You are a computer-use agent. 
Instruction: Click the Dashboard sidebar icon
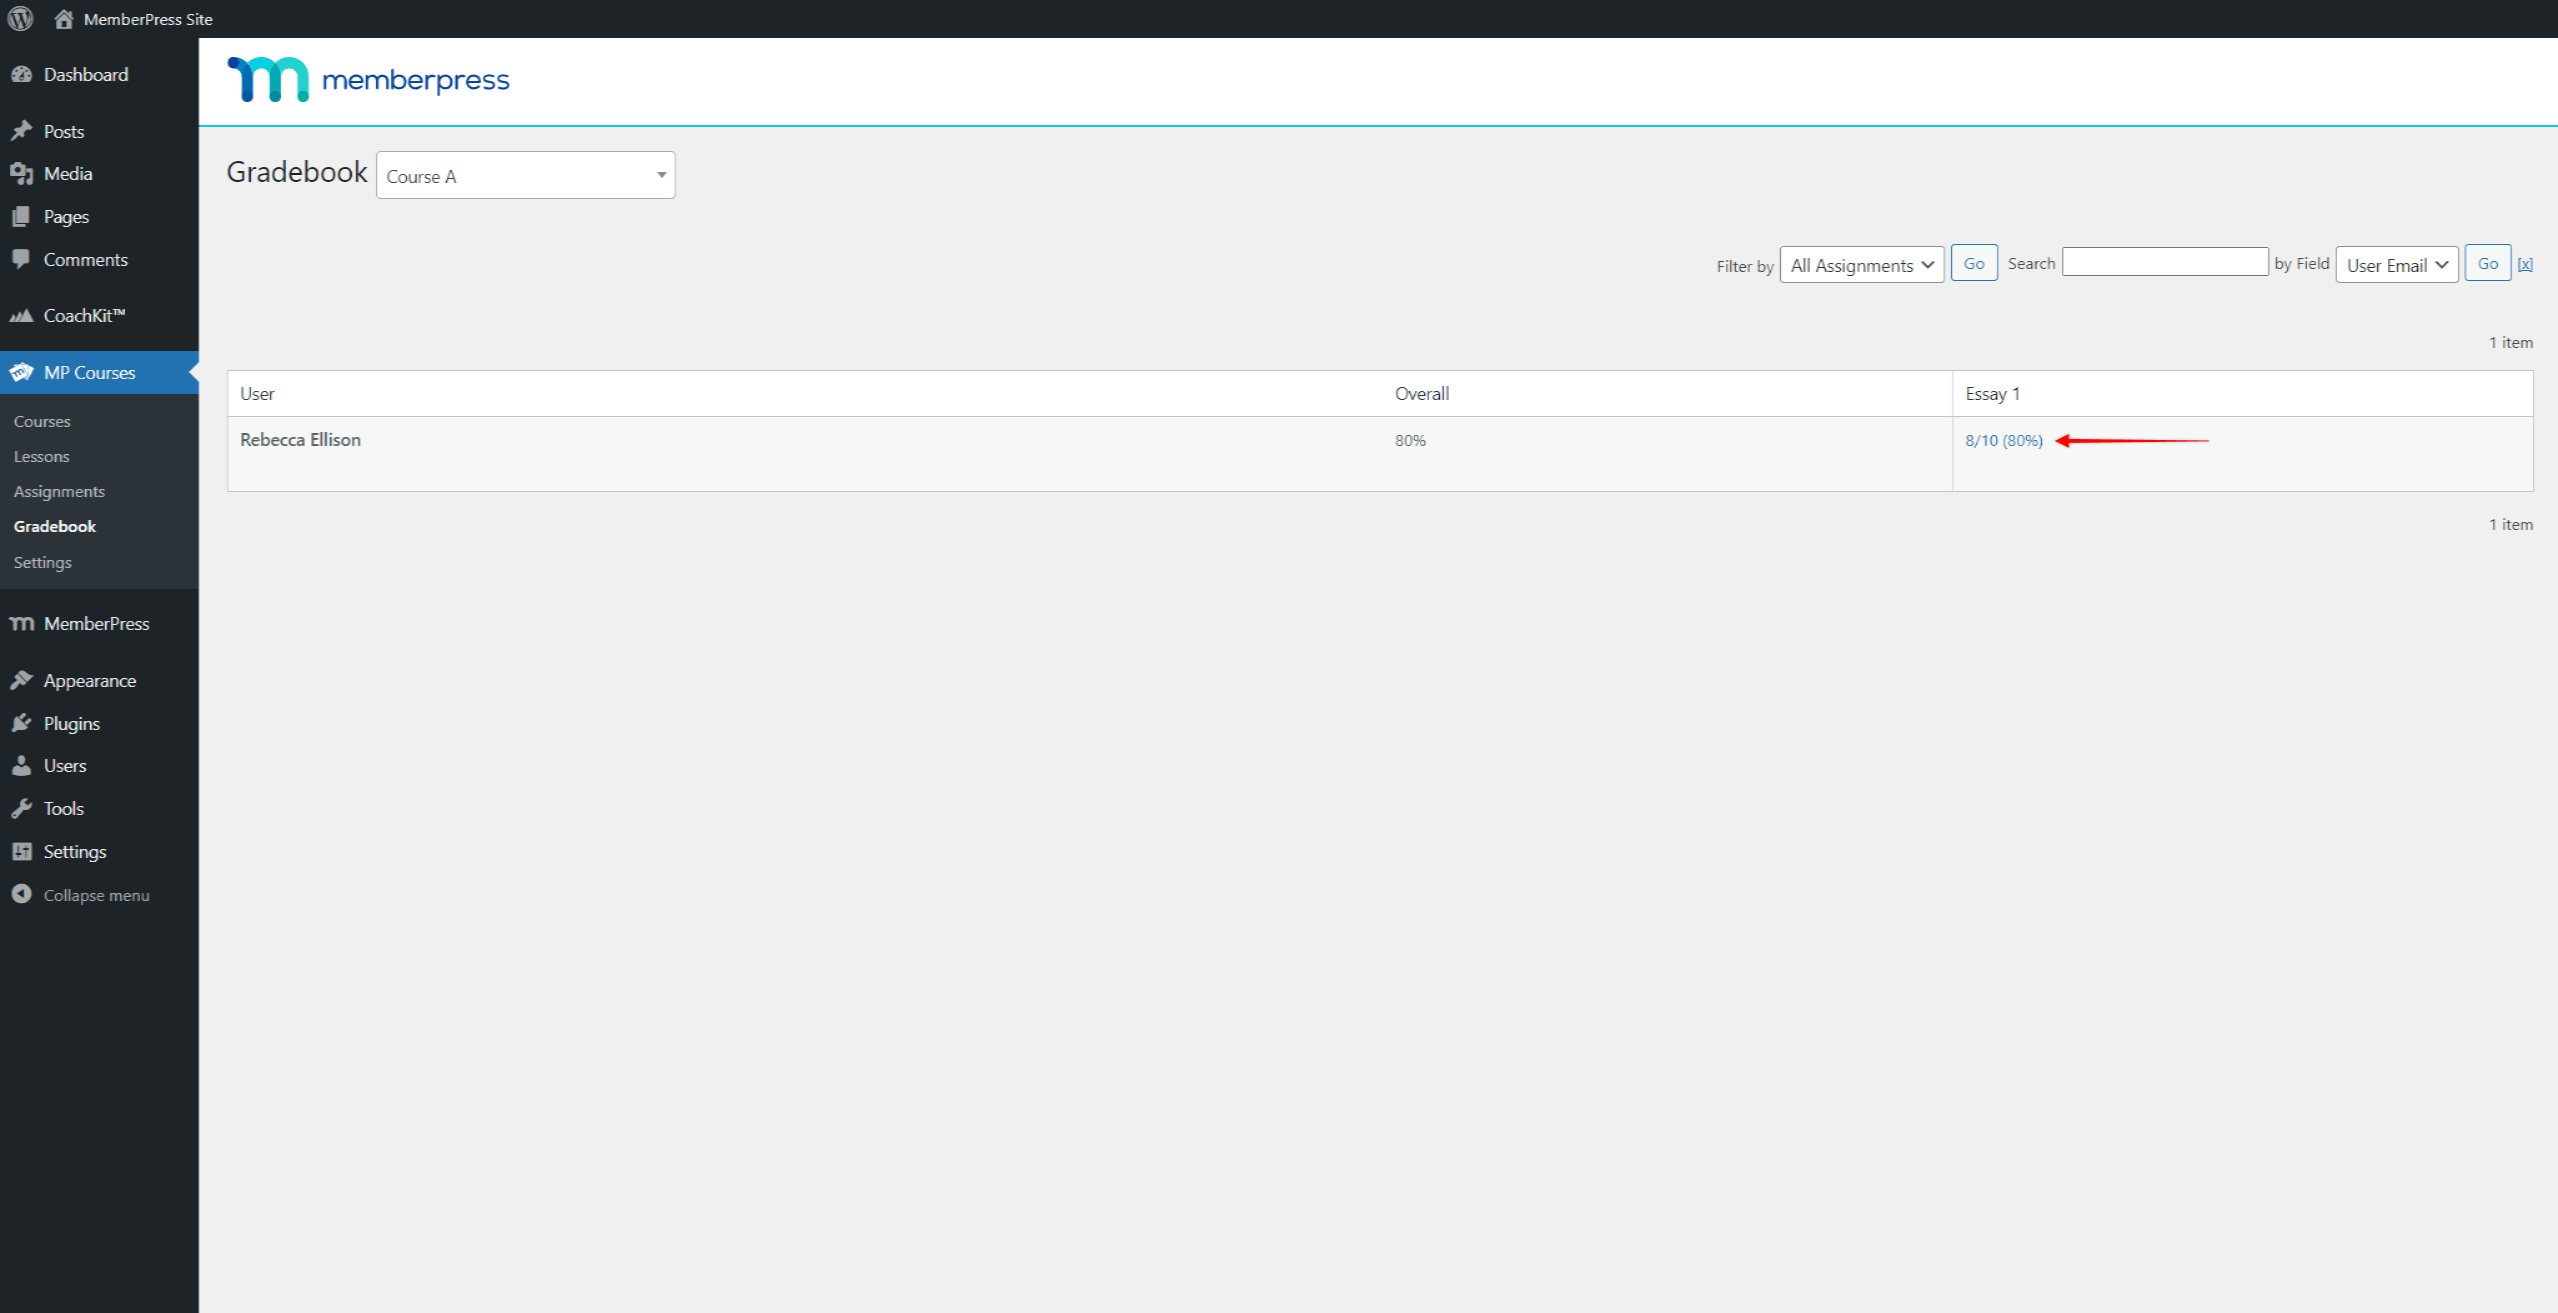click(x=23, y=74)
